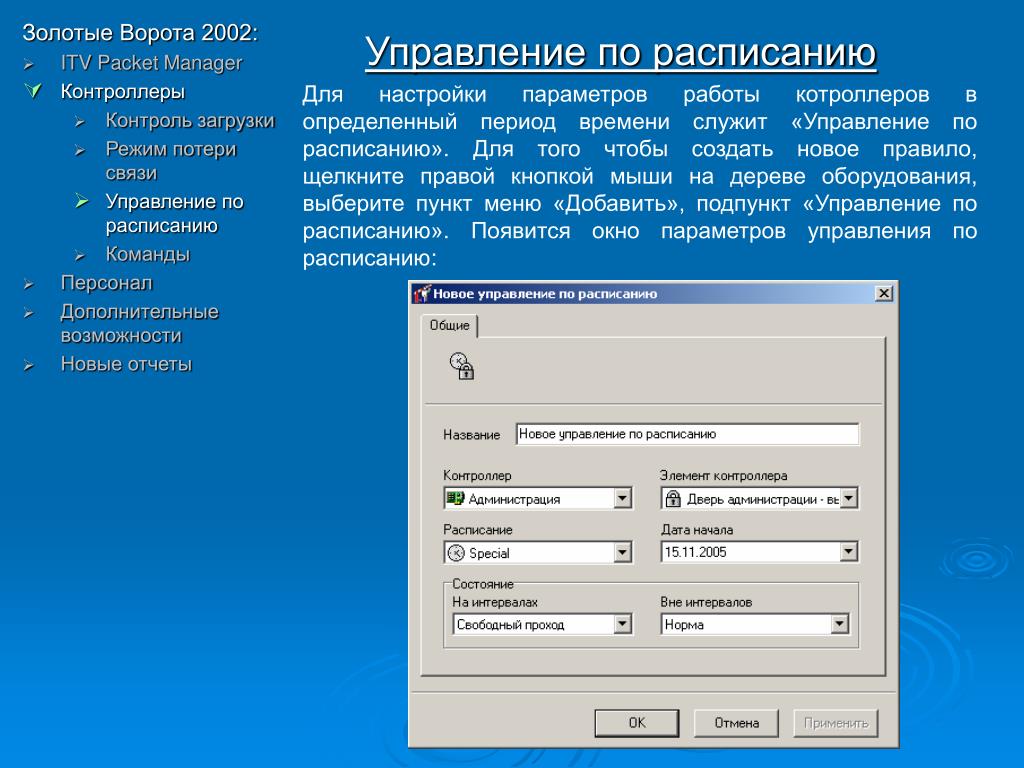The image size is (1024, 768).
Task: Select the Общие tab
Action: click(x=449, y=325)
